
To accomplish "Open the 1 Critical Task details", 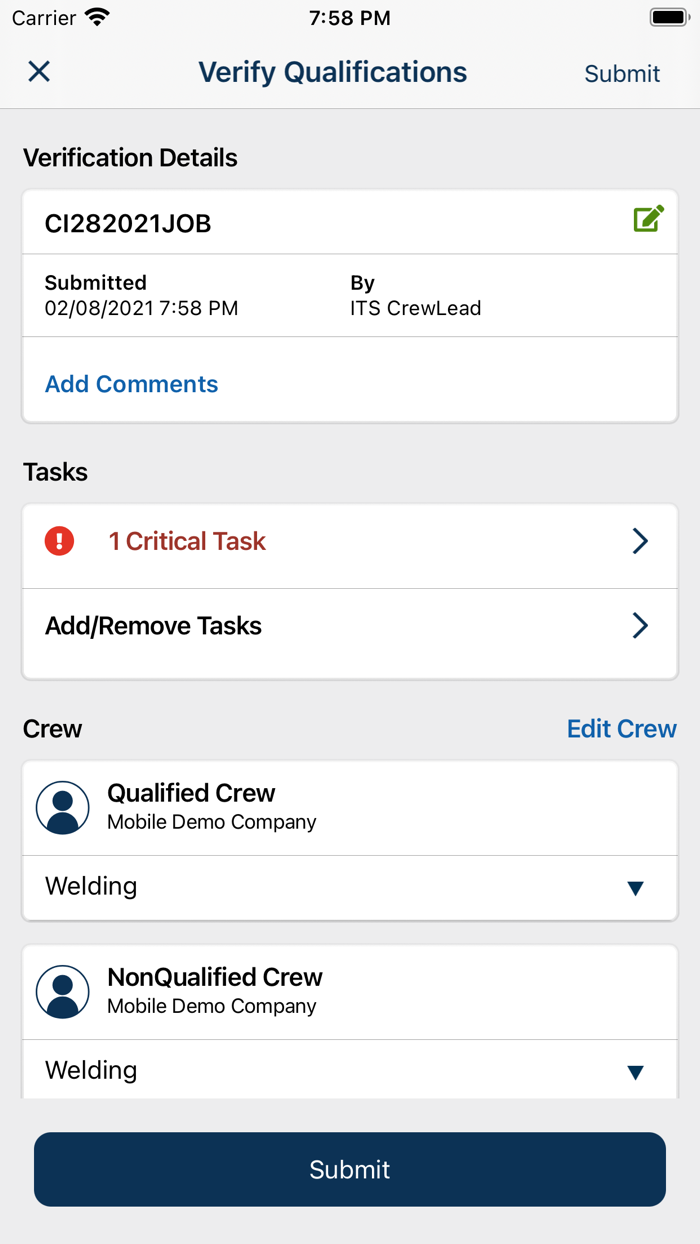I will tap(186, 541).
